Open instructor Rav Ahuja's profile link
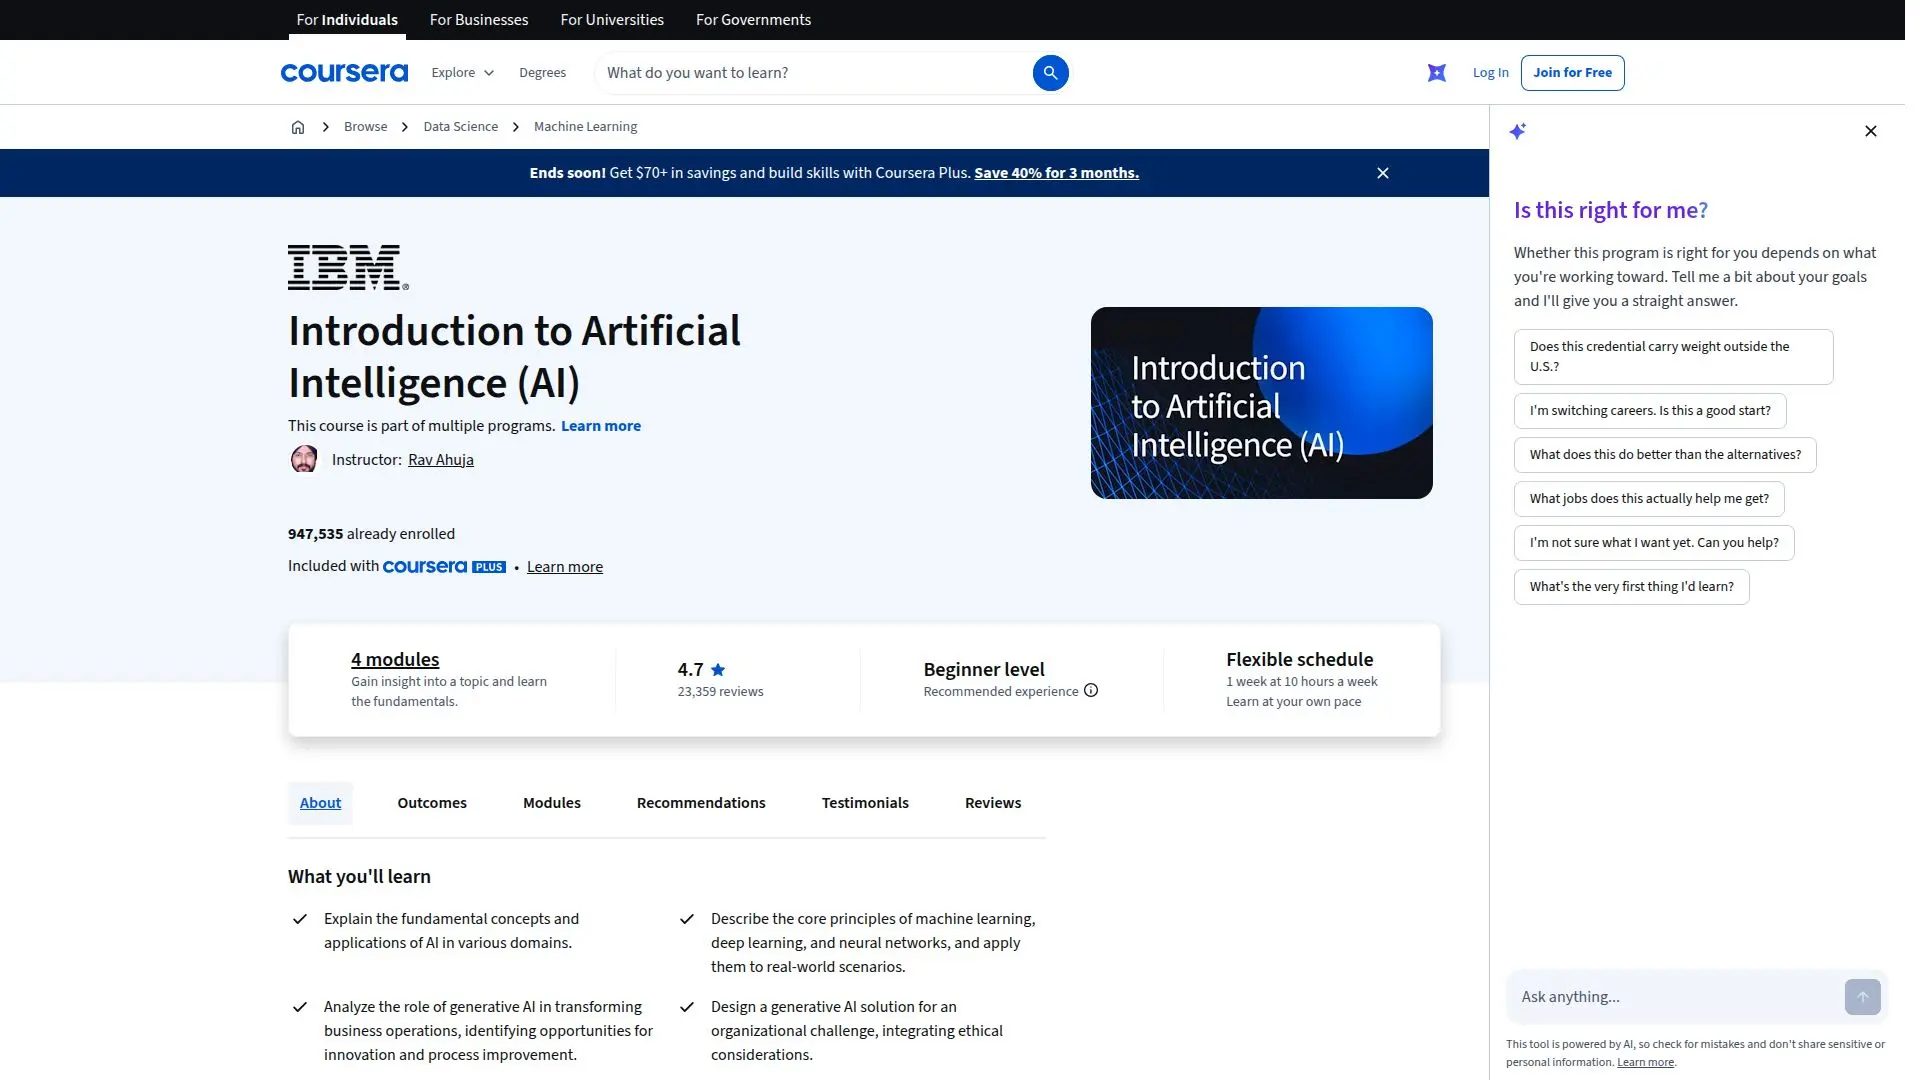The width and height of the screenshot is (1920, 1080). click(441, 460)
